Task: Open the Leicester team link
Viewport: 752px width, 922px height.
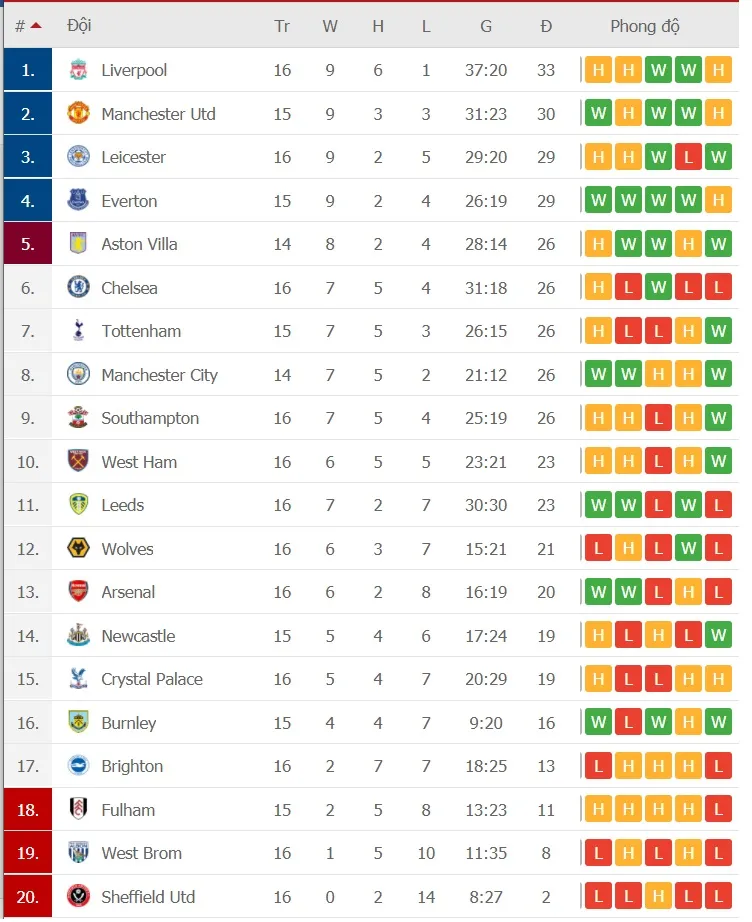Action: click(133, 157)
